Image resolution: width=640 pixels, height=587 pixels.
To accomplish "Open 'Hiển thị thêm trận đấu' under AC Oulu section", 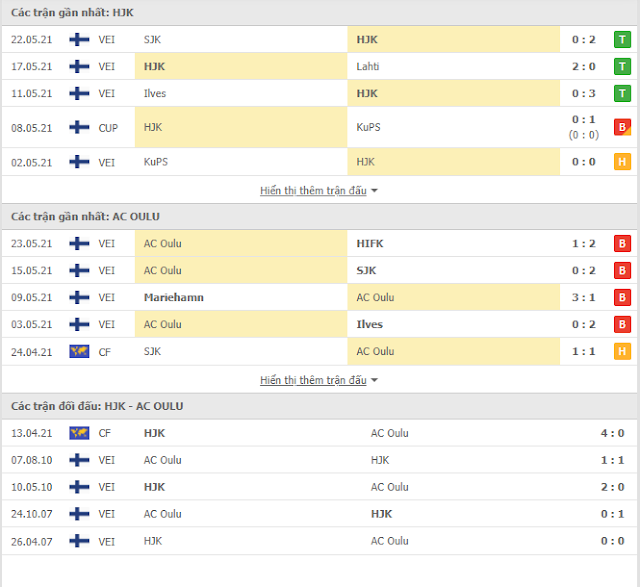I will (x=313, y=380).
